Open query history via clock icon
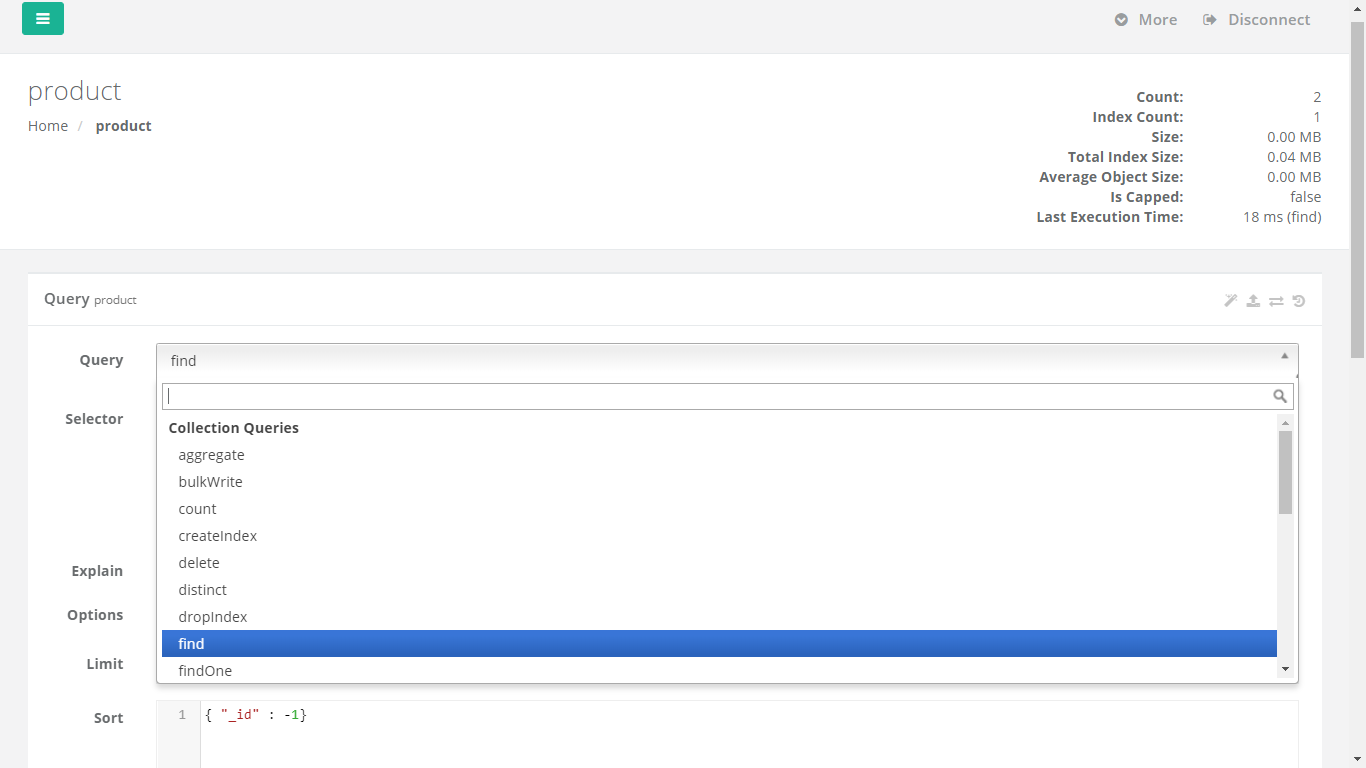Viewport: 1366px width, 768px height. pyautogui.click(x=1299, y=301)
